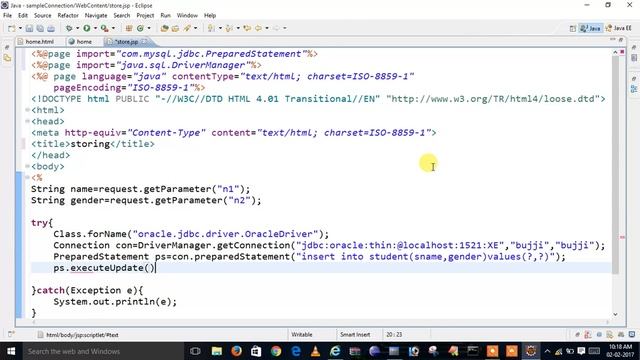The image size is (640, 360).
Task: Open dropdown arrow next to Back arrow
Action: tap(267, 28)
